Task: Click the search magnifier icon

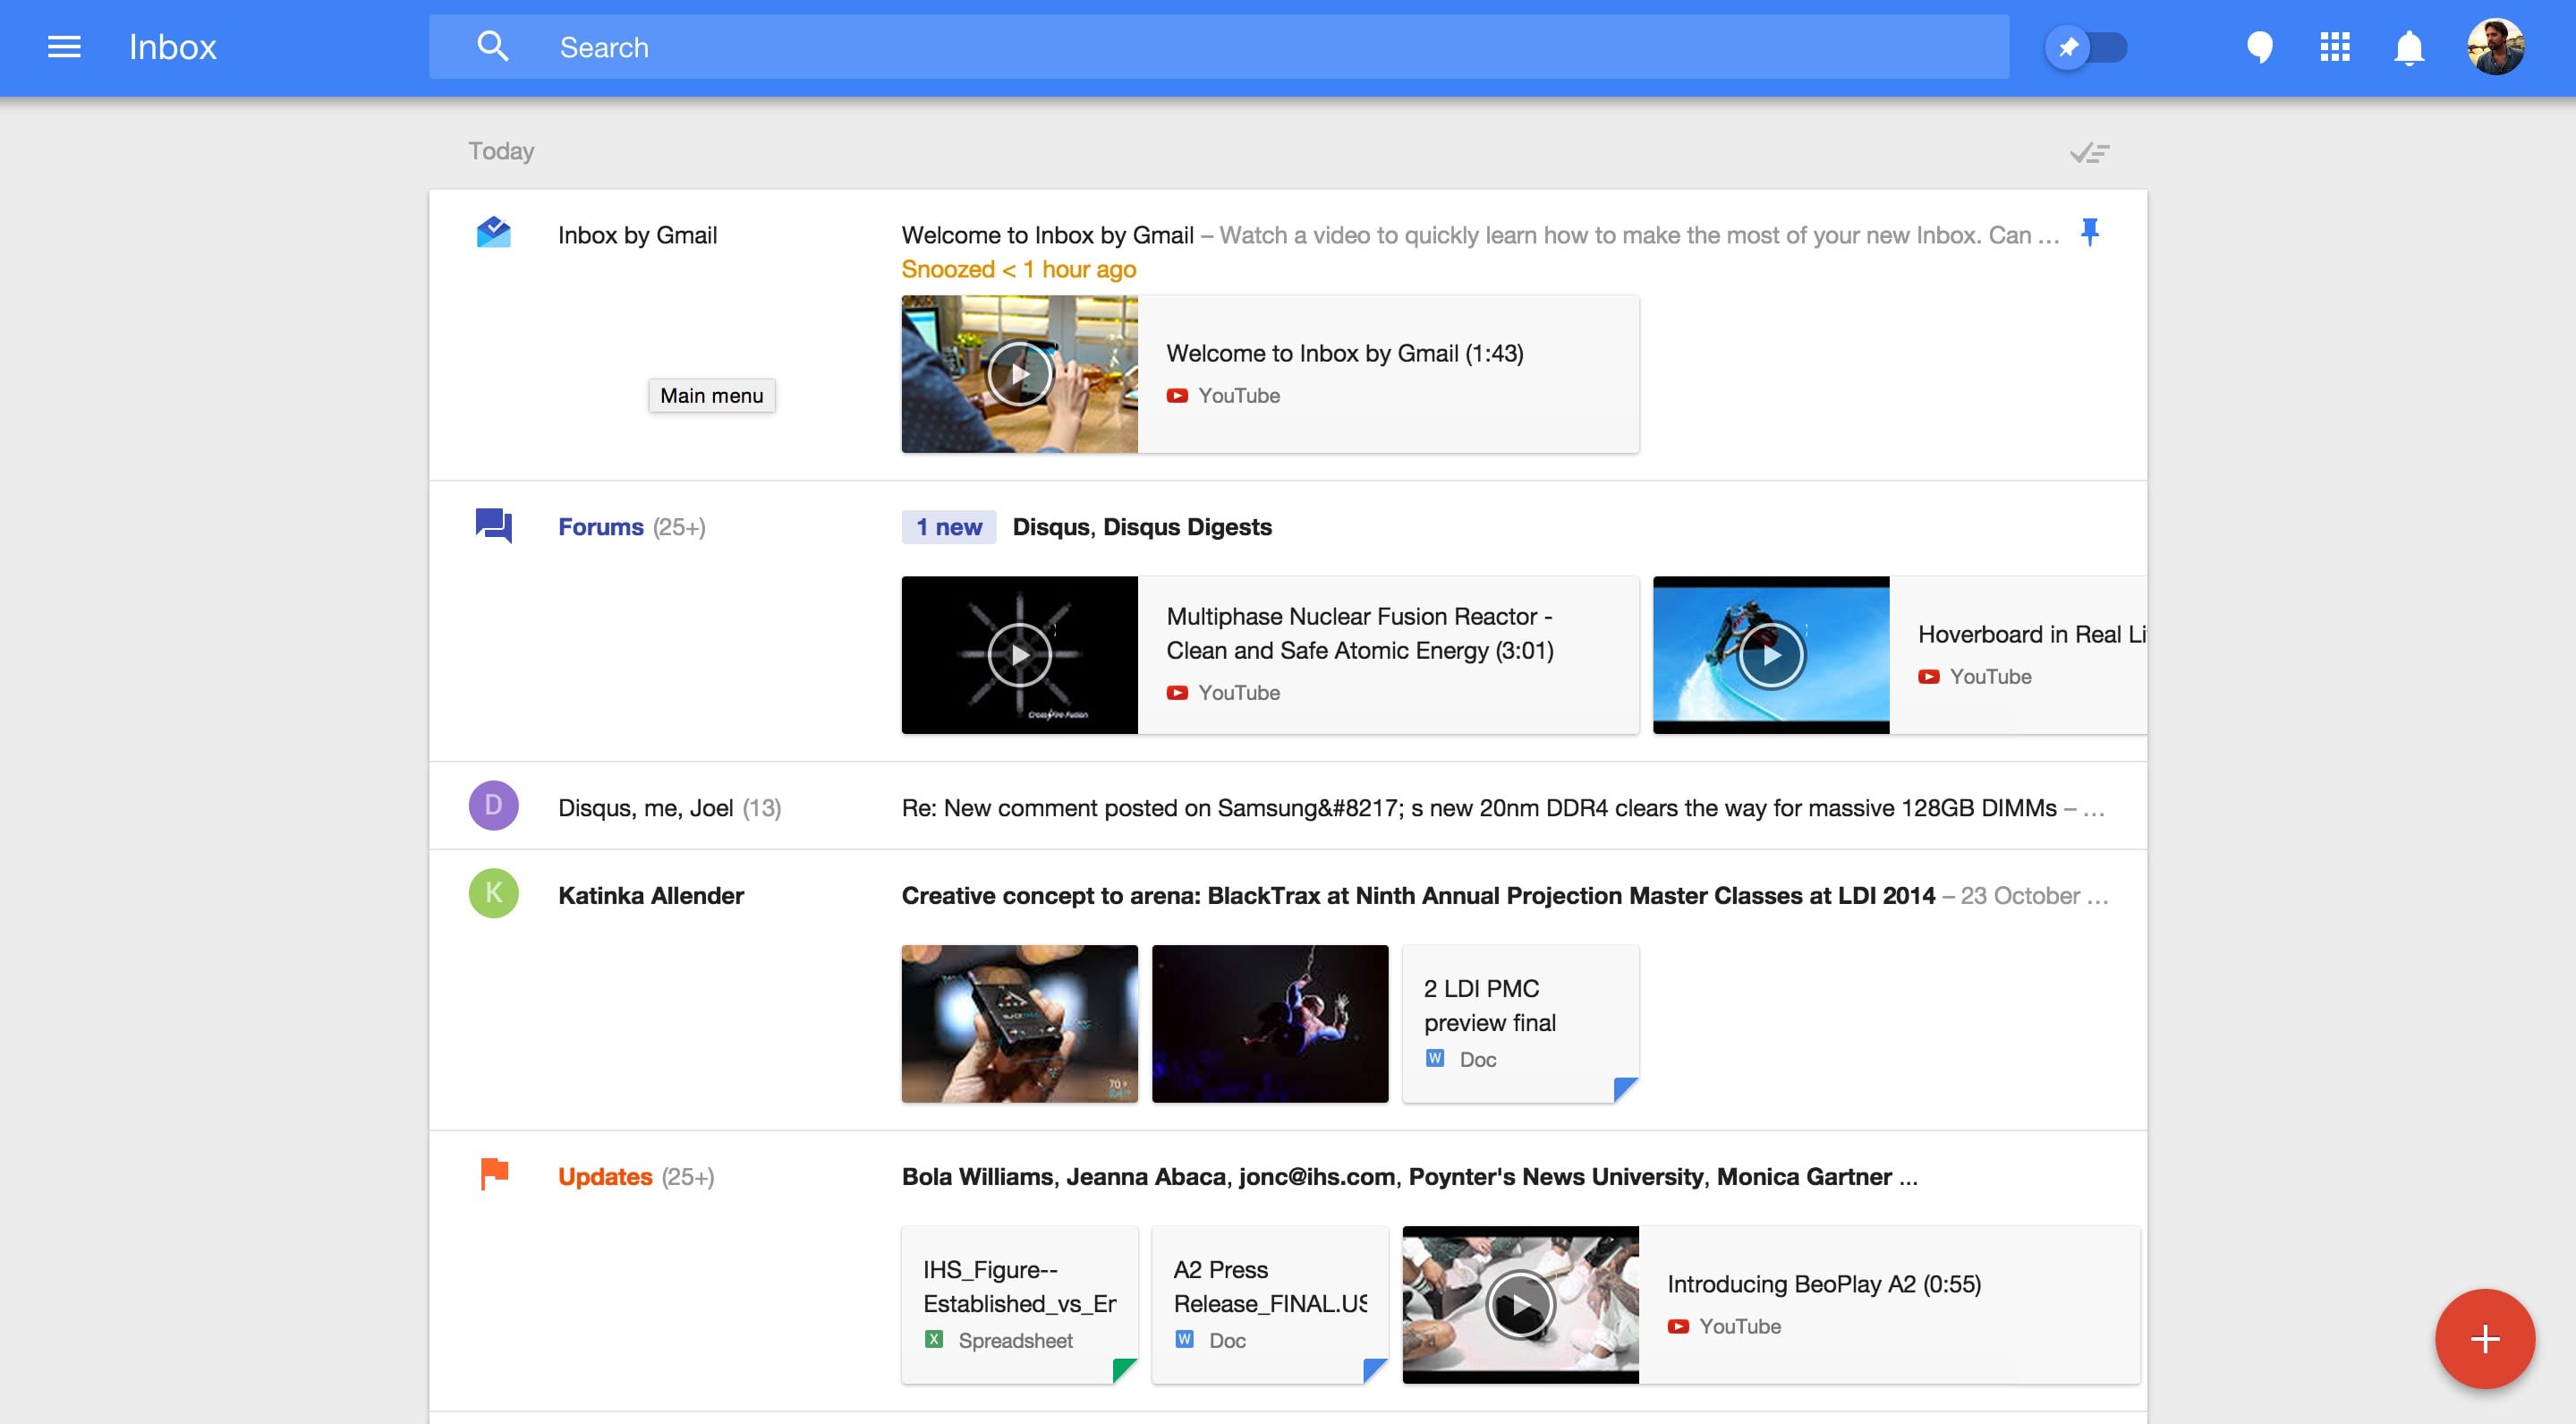Action: 492,46
